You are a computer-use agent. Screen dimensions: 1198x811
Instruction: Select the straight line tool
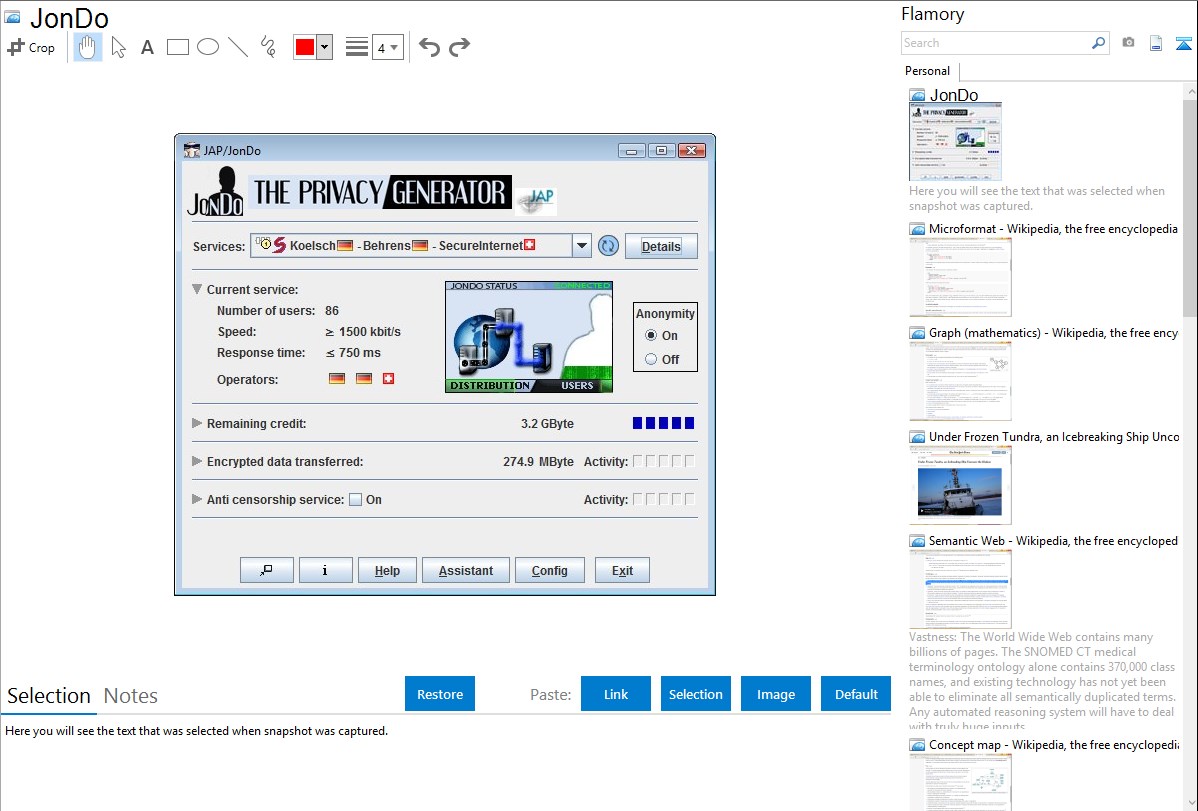click(238, 47)
